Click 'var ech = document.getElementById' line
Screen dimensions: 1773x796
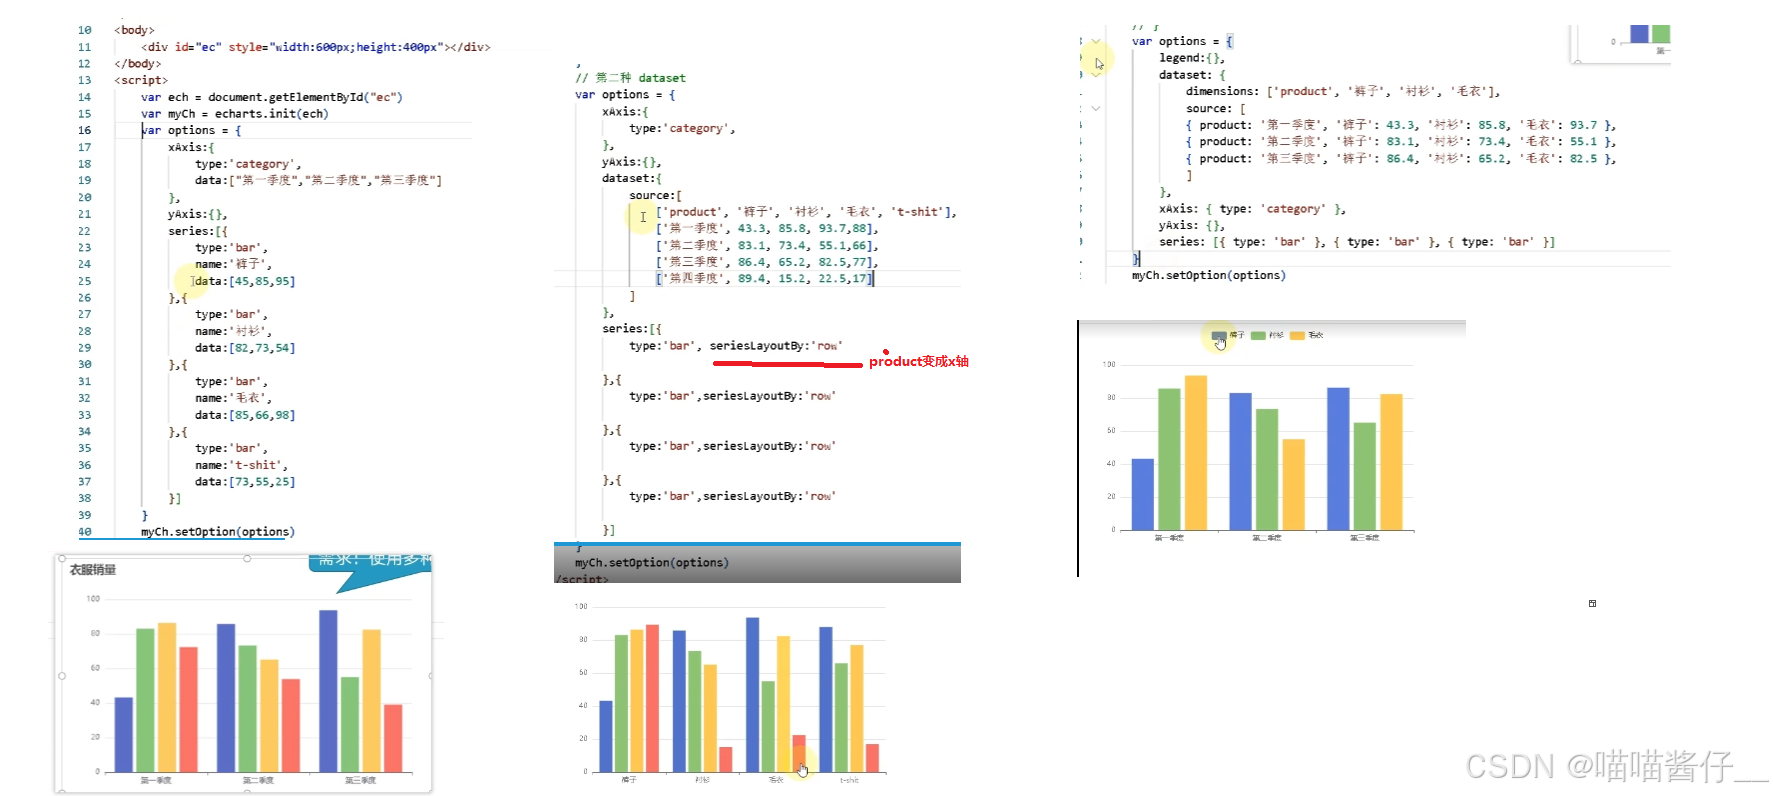[x=271, y=97]
